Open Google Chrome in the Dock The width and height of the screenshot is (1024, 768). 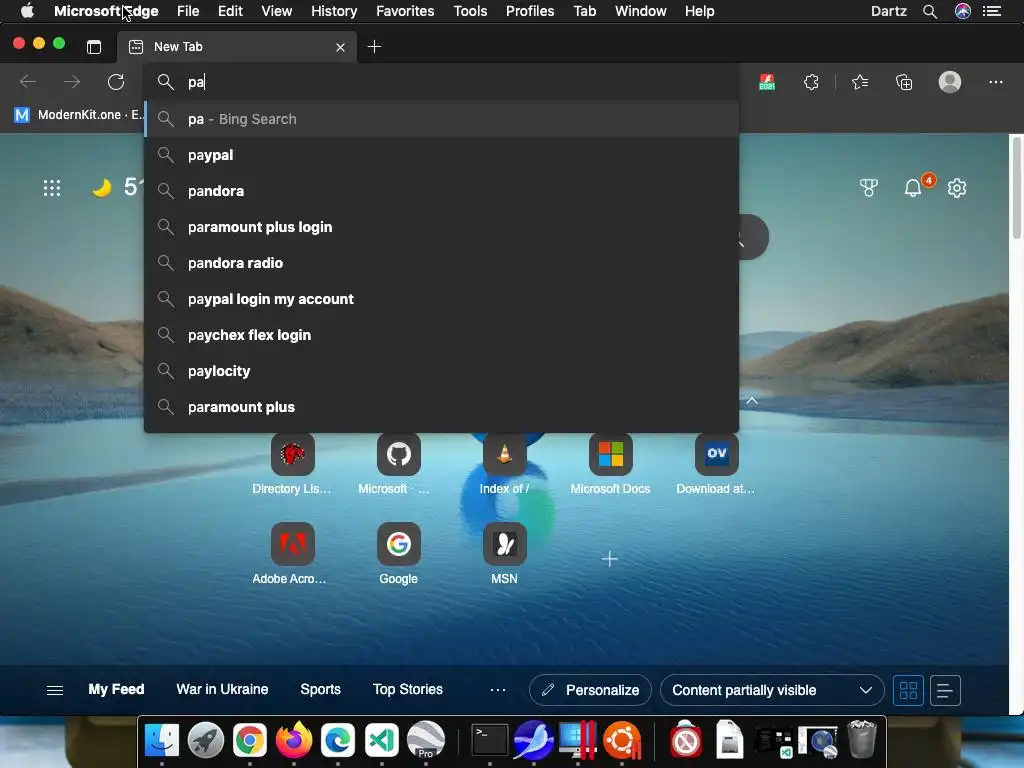point(249,740)
